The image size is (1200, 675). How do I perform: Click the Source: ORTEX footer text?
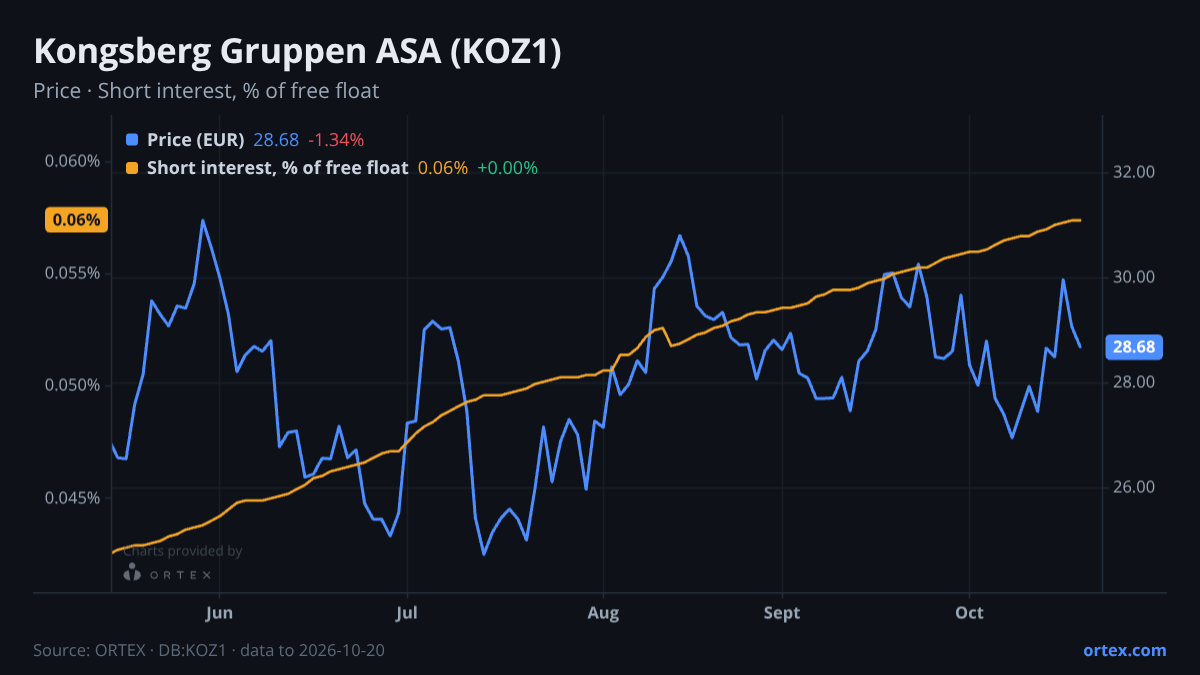pyautogui.click(x=209, y=650)
